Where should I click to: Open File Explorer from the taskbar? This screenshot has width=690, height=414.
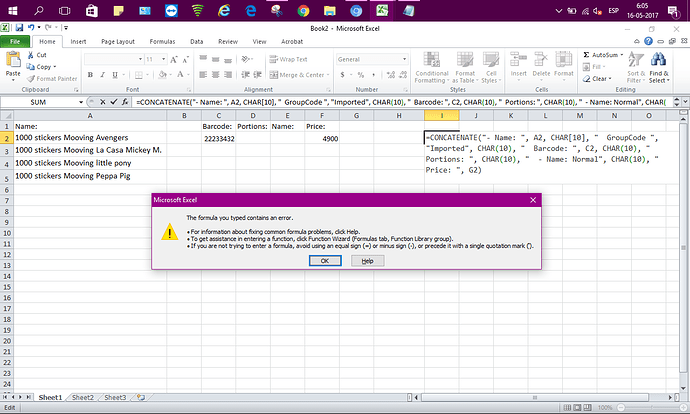[330, 11]
